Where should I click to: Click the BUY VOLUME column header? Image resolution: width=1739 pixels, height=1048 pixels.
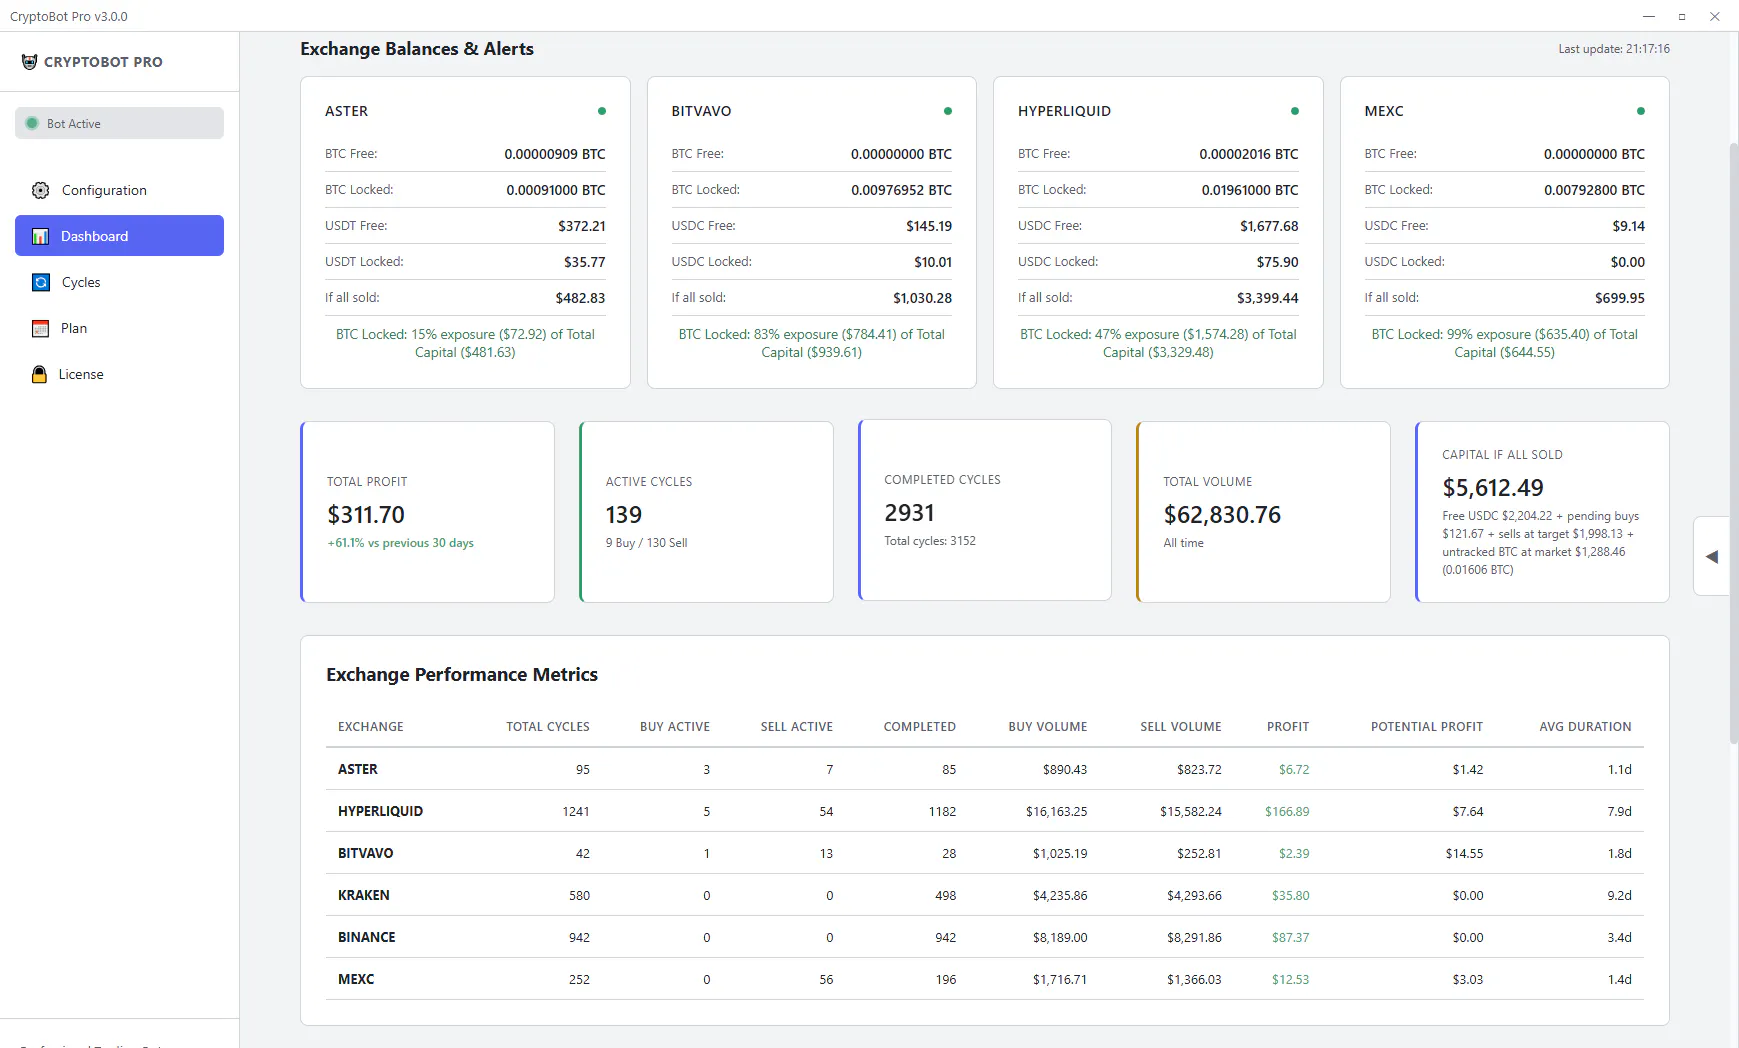[x=1048, y=727]
